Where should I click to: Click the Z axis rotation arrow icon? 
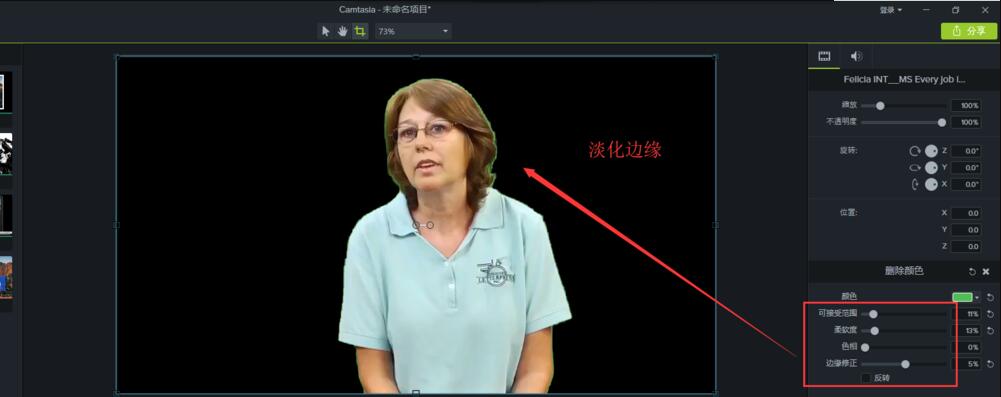point(915,151)
